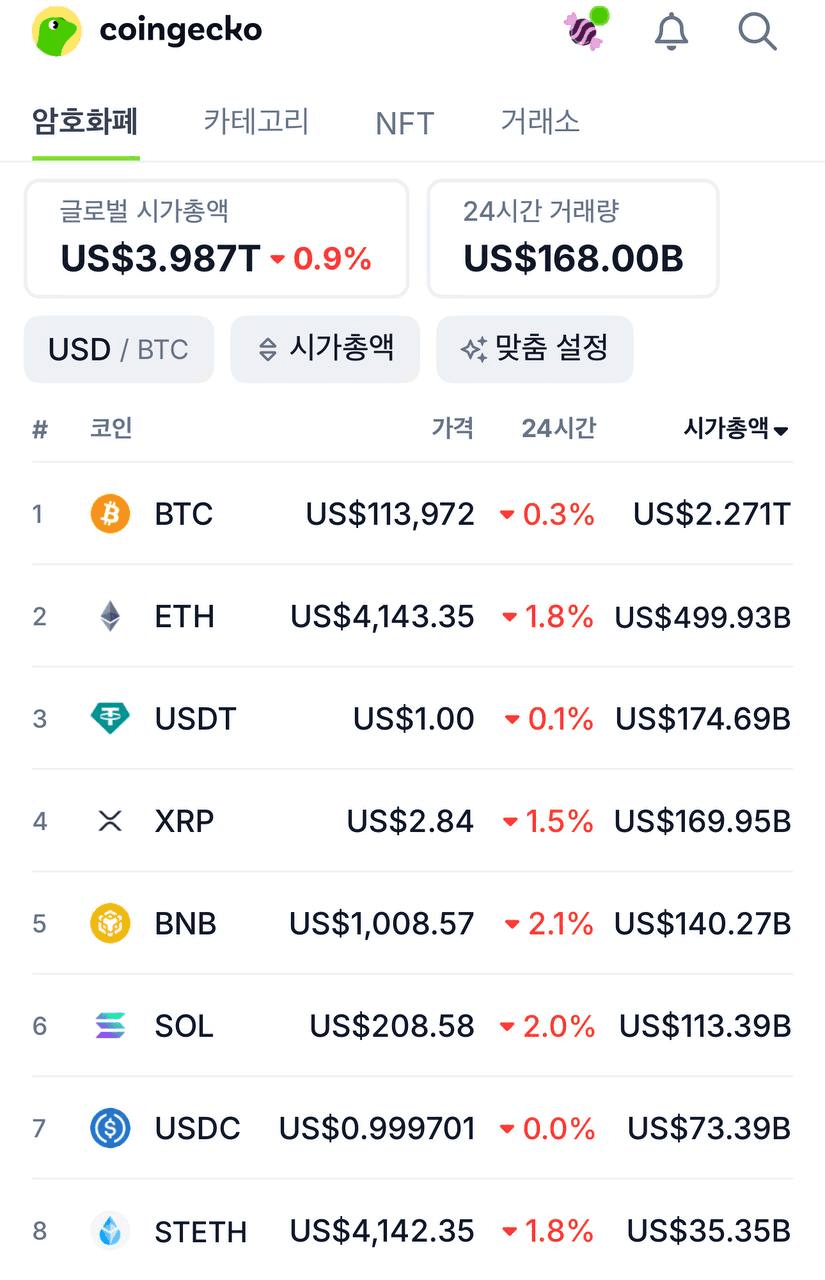This screenshot has width=825, height=1280.
Task: Select the Bitcoin coin icon
Action: [110, 514]
